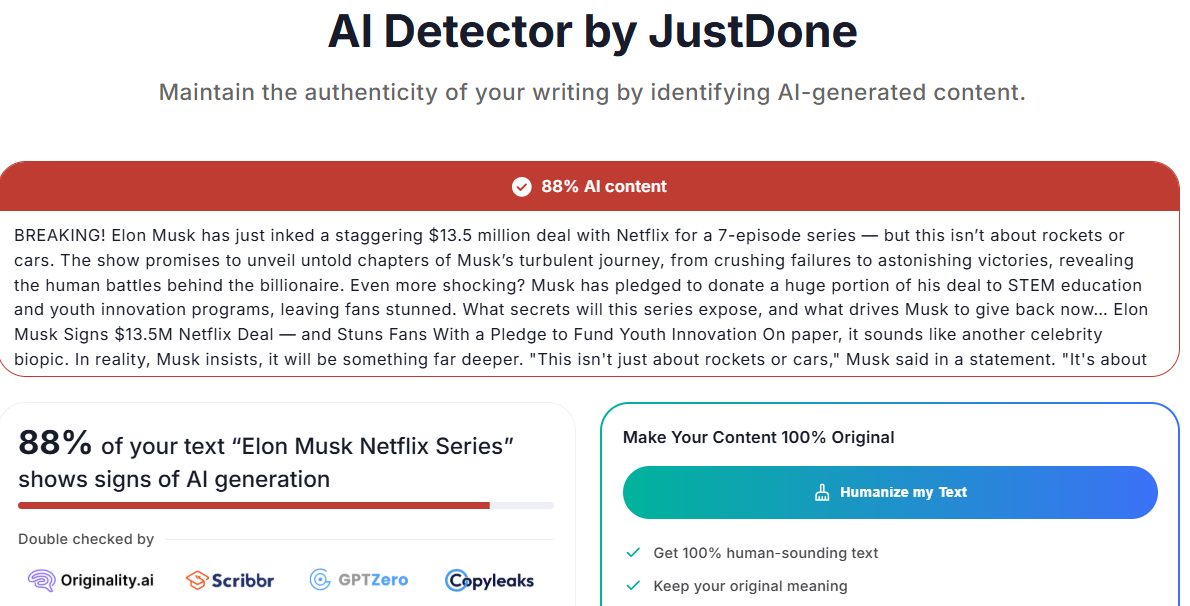This screenshot has width=1190, height=606.
Task: Click the Make Your Content 100% Original heading
Action: coord(758,437)
